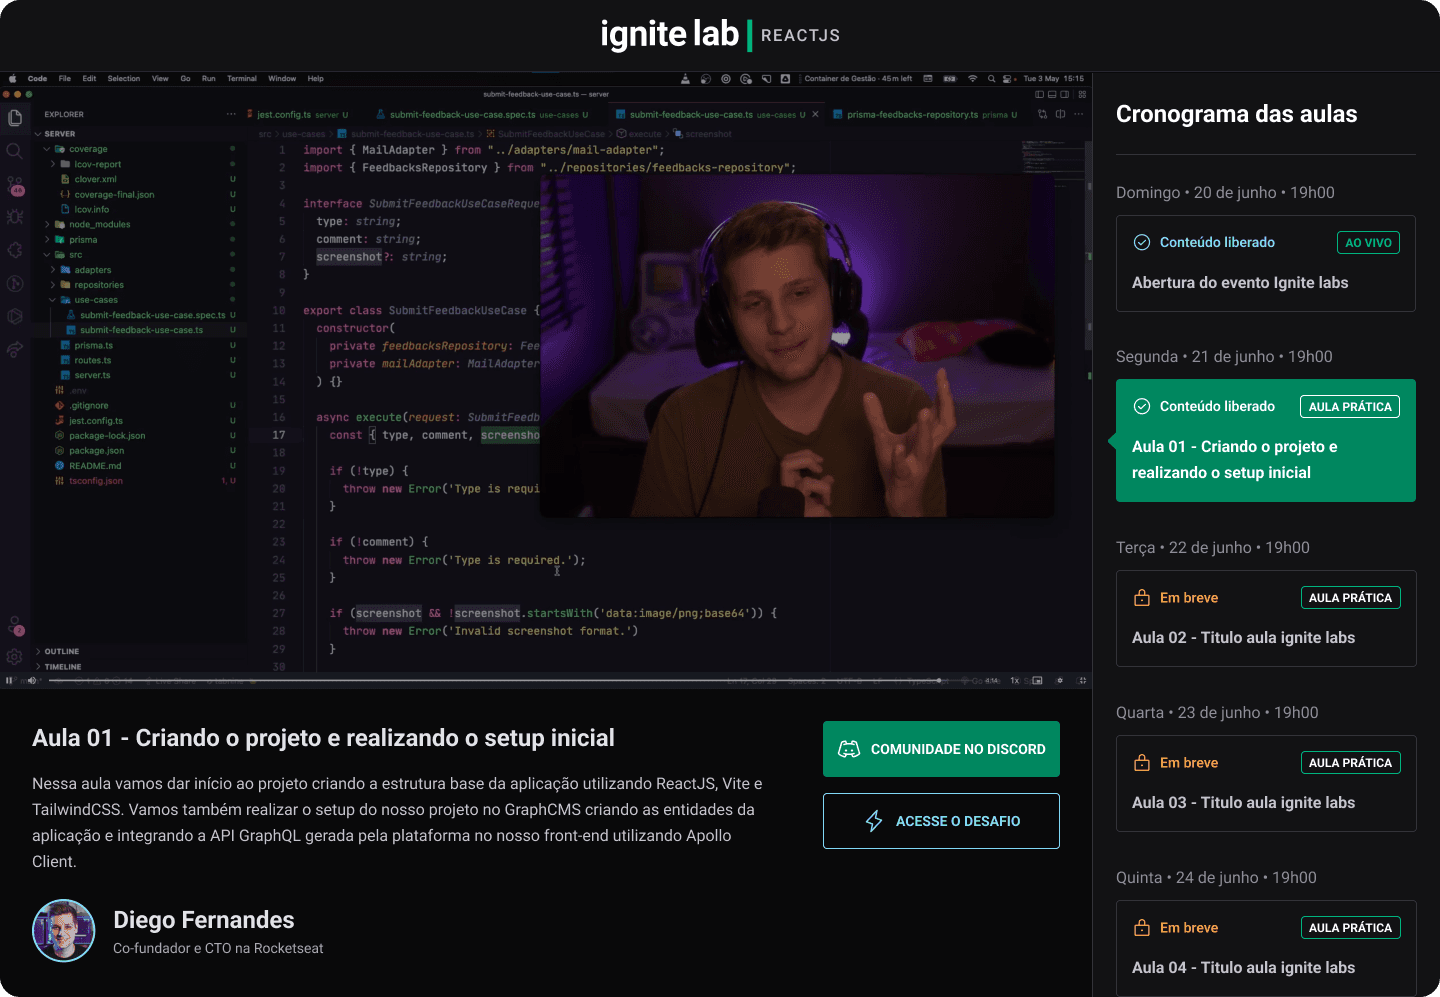
Task: Open the Run menu in the VS Code menu bar
Action: point(208,78)
